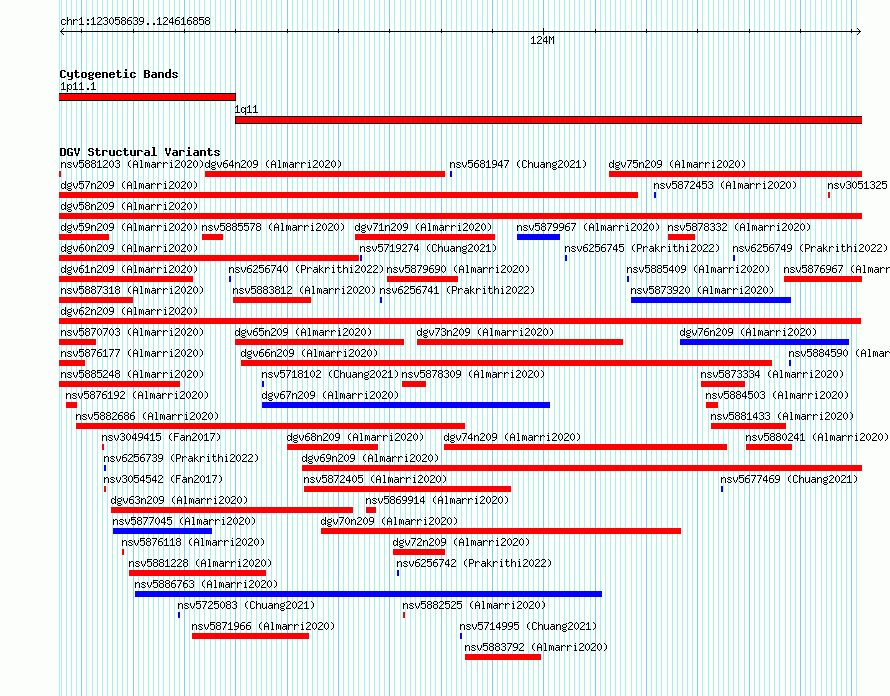
Task: Open nsv5884503 (Almarri2020) label
Action: pyautogui.click(x=777, y=395)
